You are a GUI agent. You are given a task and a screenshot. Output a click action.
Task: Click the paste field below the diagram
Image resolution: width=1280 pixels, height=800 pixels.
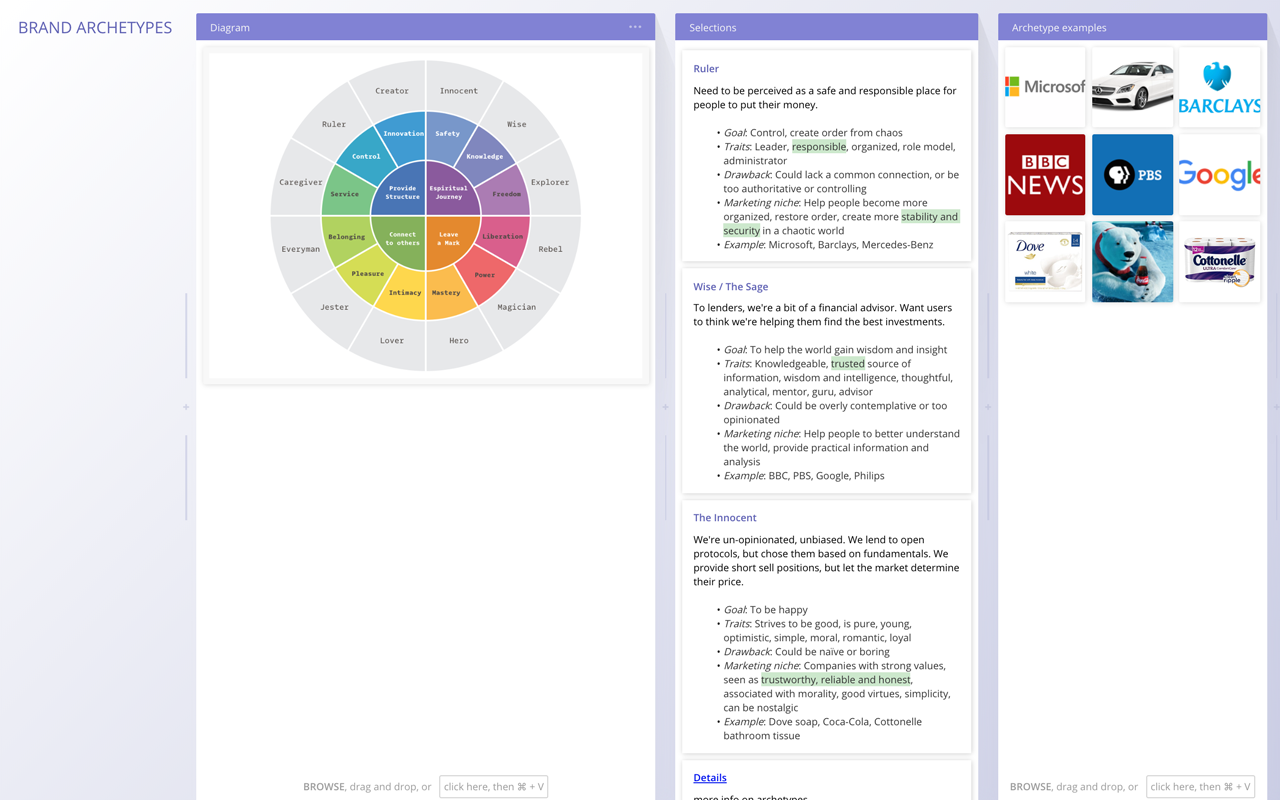pyautogui.click(x=493, y=786)
